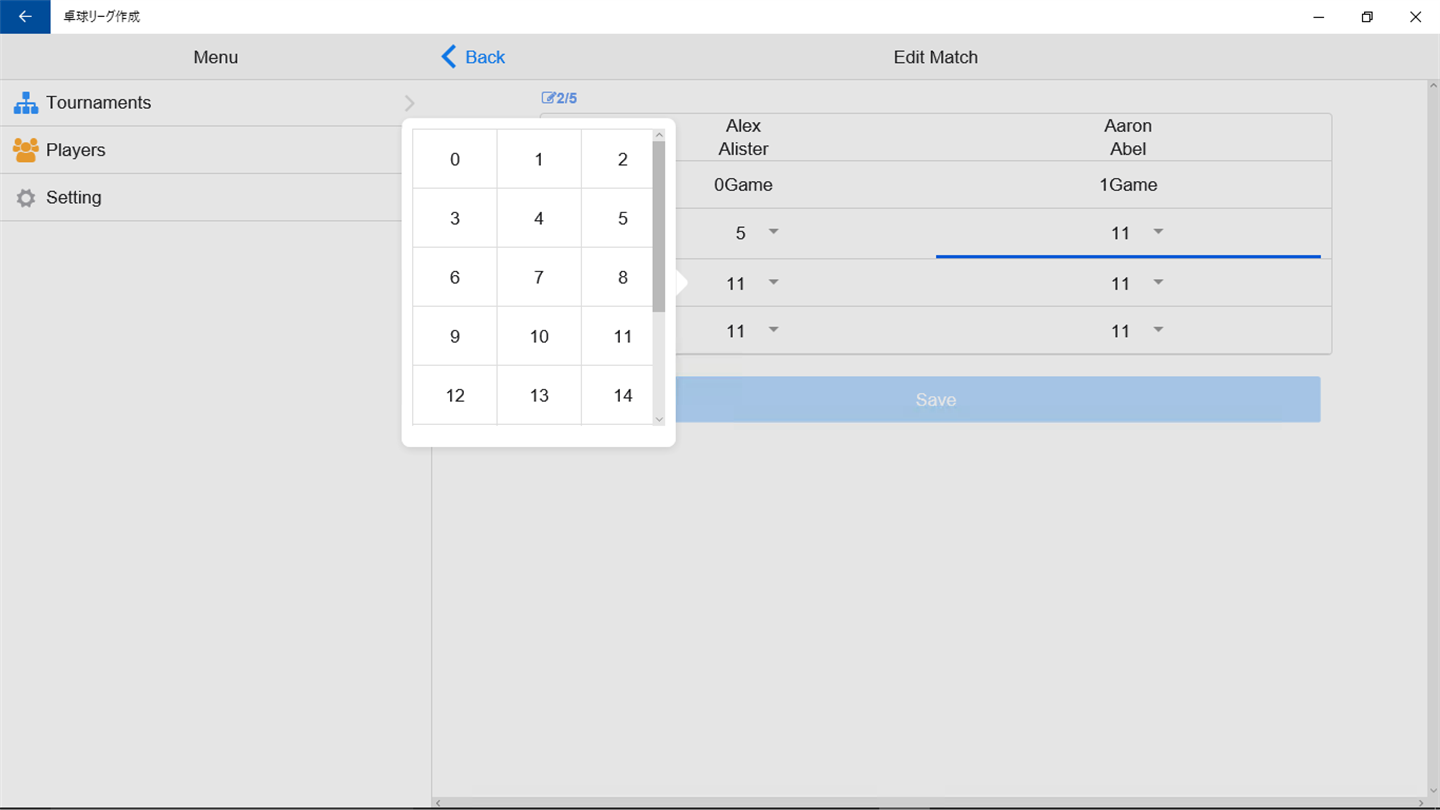Open Aaron's first game score dropdown

(1128, 233)
